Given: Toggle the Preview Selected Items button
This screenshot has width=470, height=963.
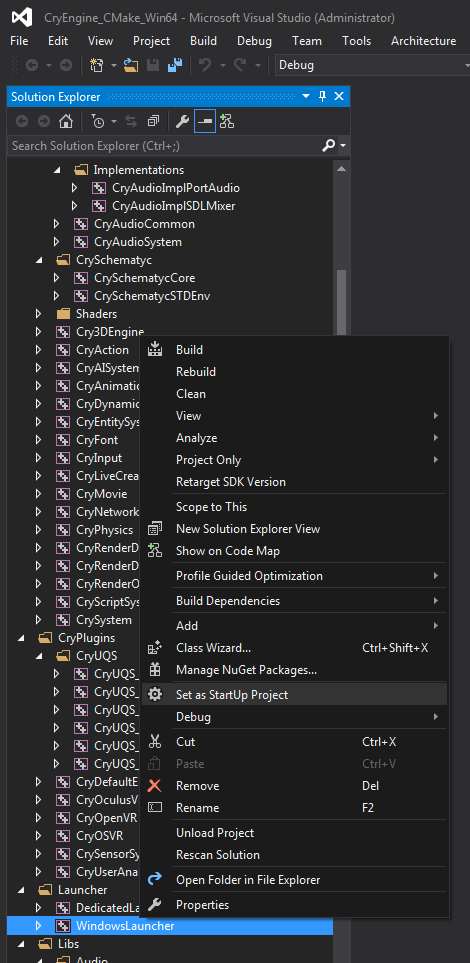Looking at the screenshot, I should tap(205, 122).
